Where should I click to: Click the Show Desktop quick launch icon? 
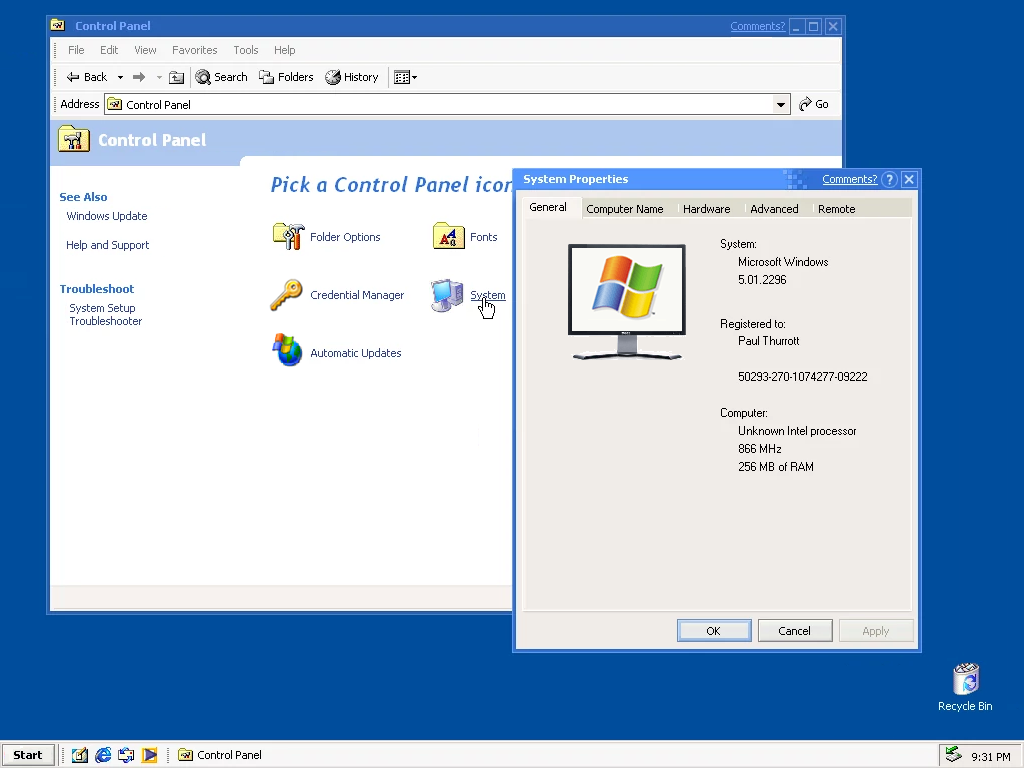[x=80, y=755]
